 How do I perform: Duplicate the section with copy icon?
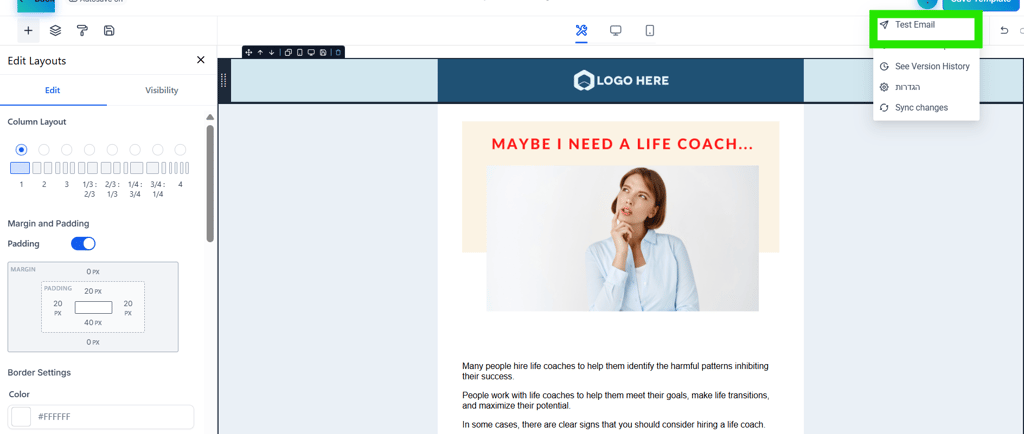point(288,52)
